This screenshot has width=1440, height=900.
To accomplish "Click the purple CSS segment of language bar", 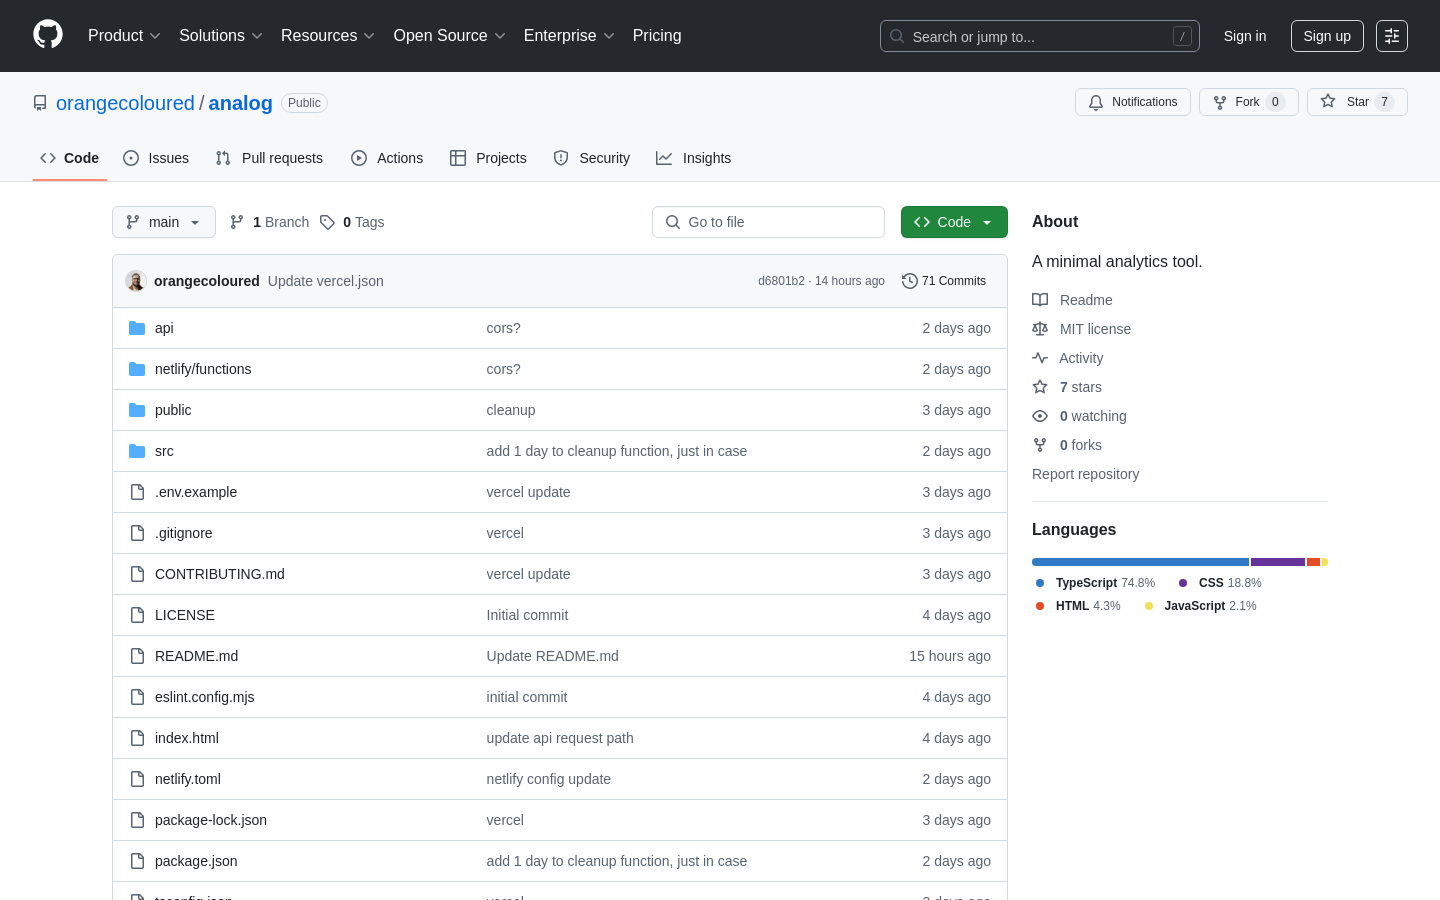I will point(1278,562).
